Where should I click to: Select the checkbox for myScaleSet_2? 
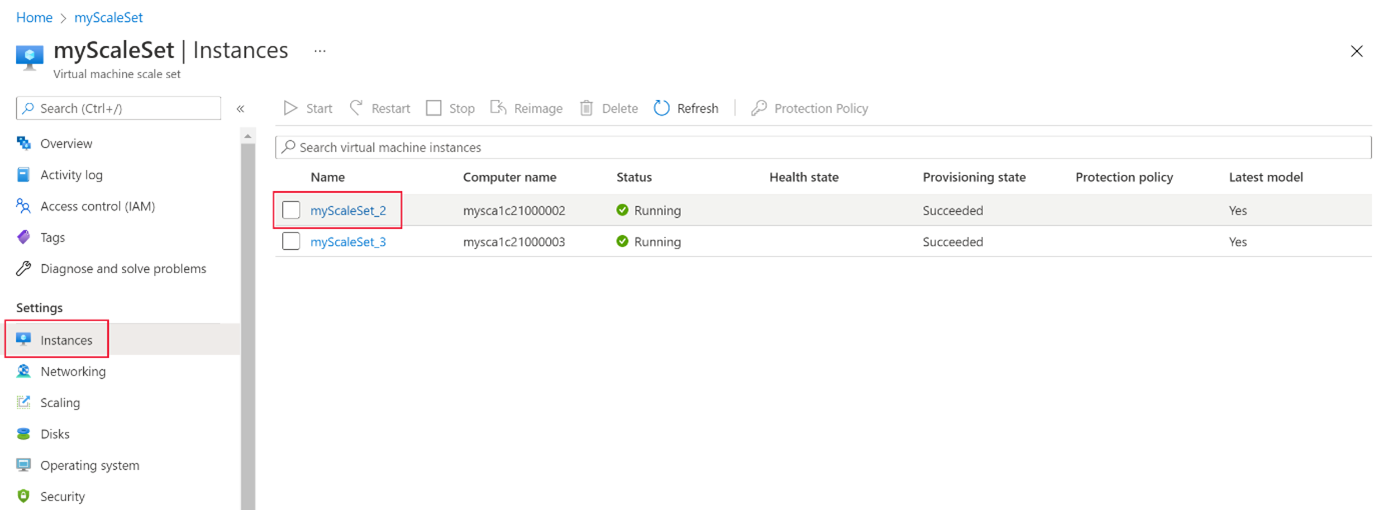(x=291, y=210)
